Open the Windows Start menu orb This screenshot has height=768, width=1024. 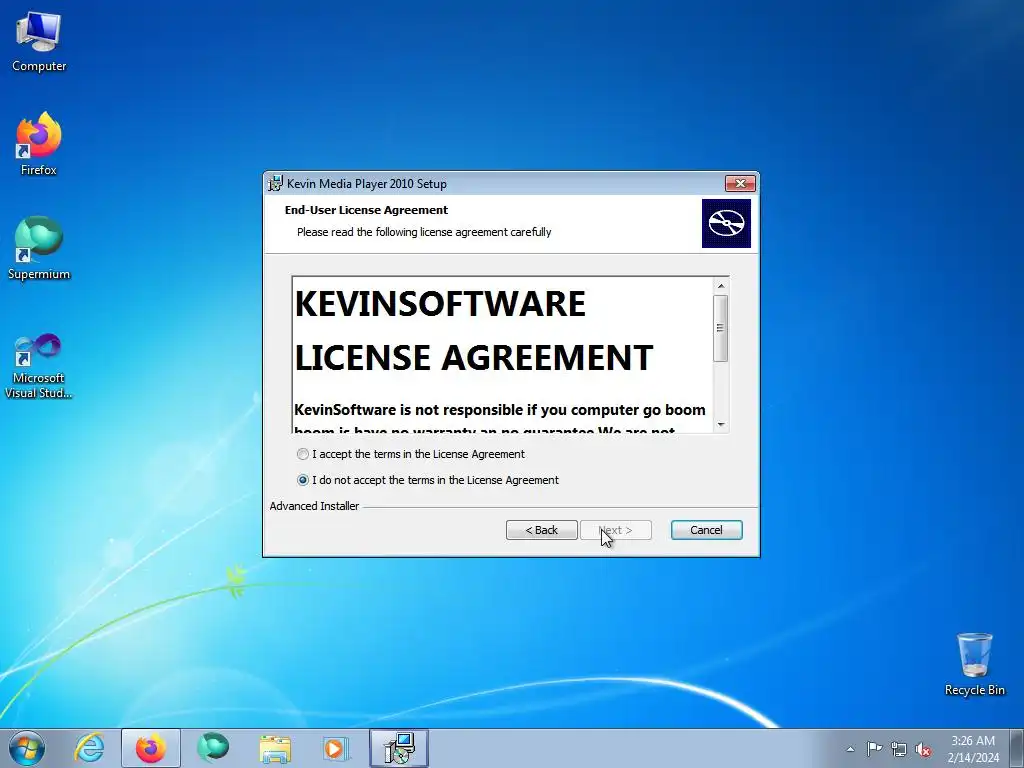tap(27, 748)
